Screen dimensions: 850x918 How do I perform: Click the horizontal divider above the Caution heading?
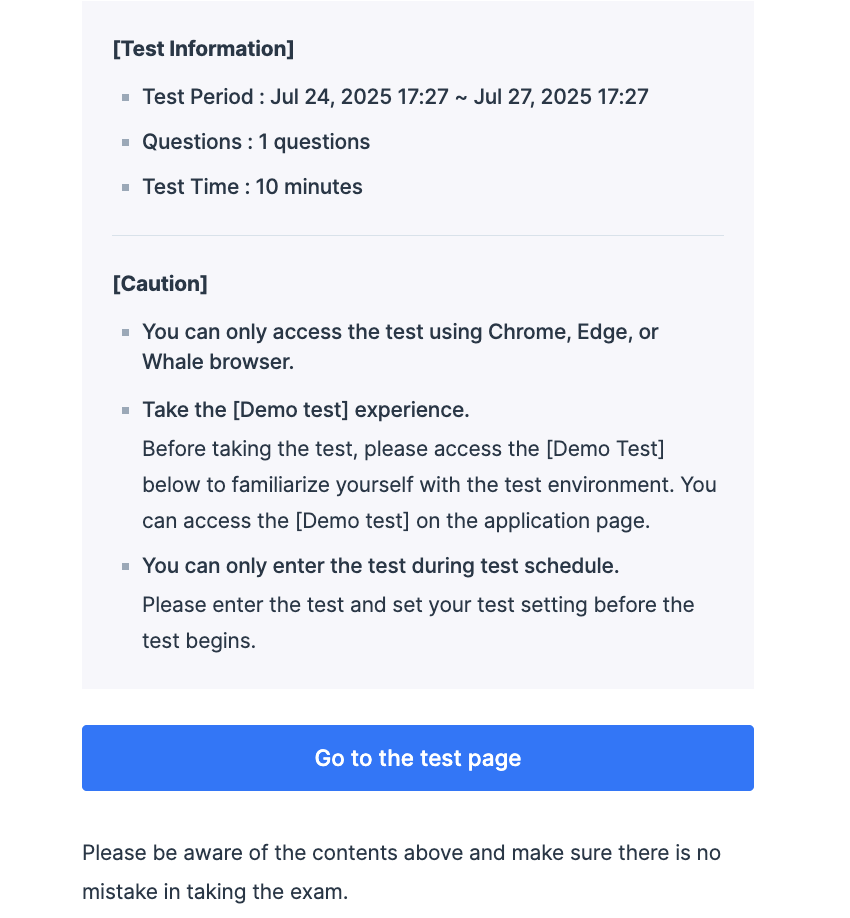[417, 236]
